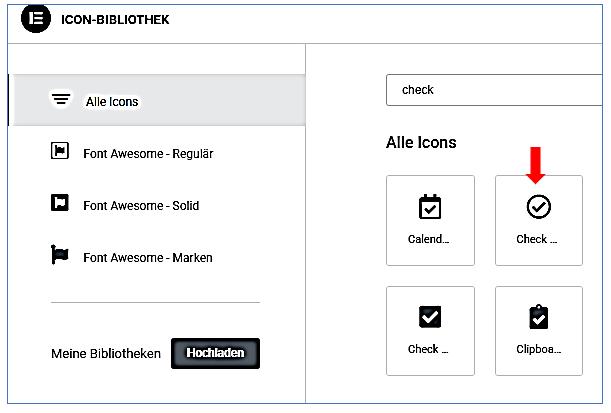The height and width of the screenshot is (413, 611).
Task: Choose the calendar check icon
Action: pyautogui.click(x=429, y=207)
